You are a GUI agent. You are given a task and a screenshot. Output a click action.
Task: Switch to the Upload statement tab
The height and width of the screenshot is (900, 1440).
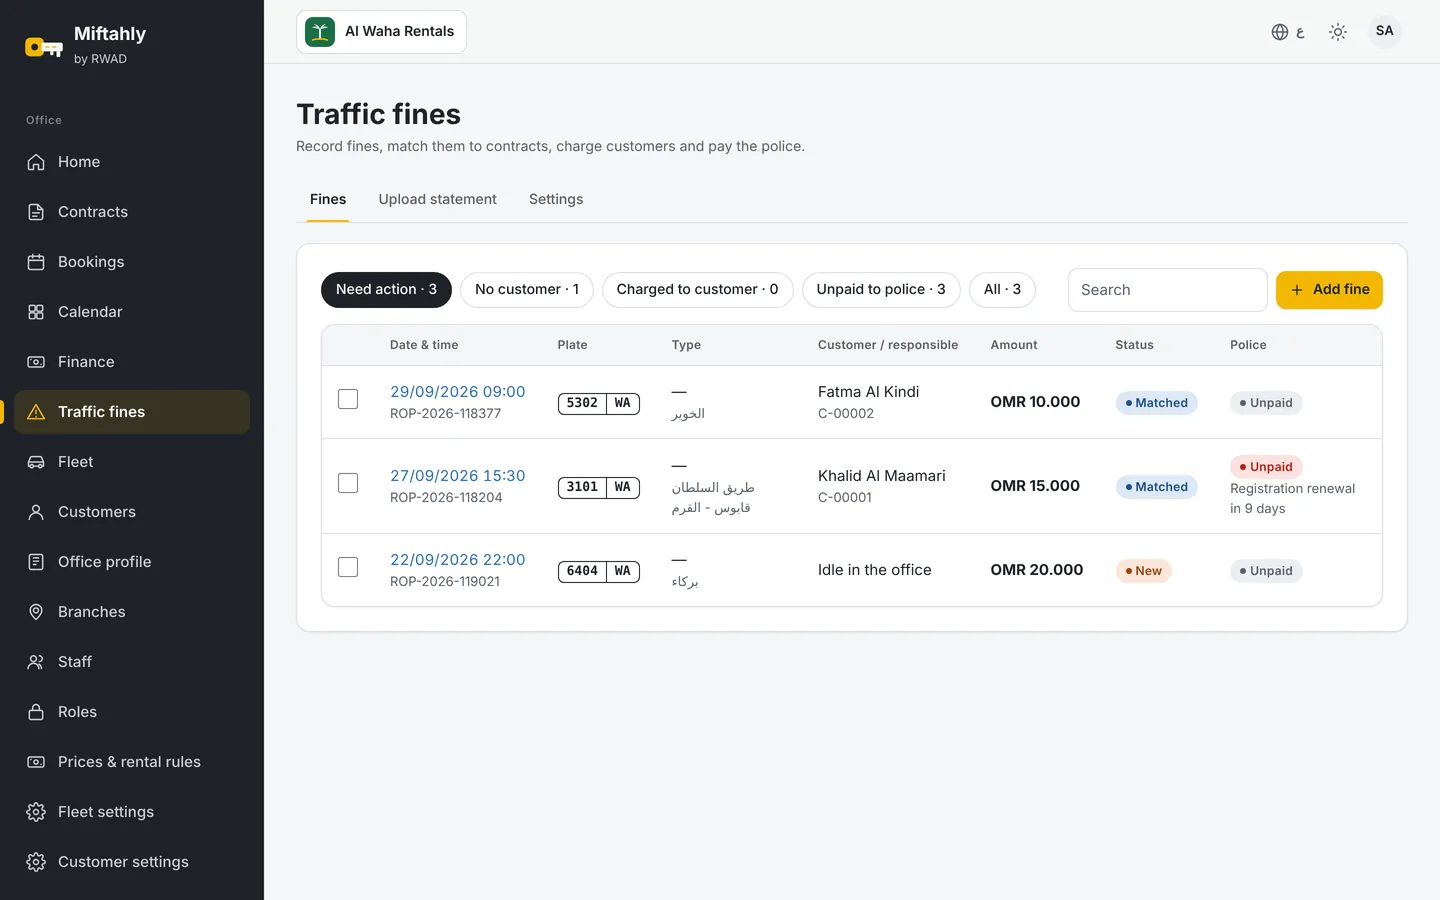pos(438,199)
